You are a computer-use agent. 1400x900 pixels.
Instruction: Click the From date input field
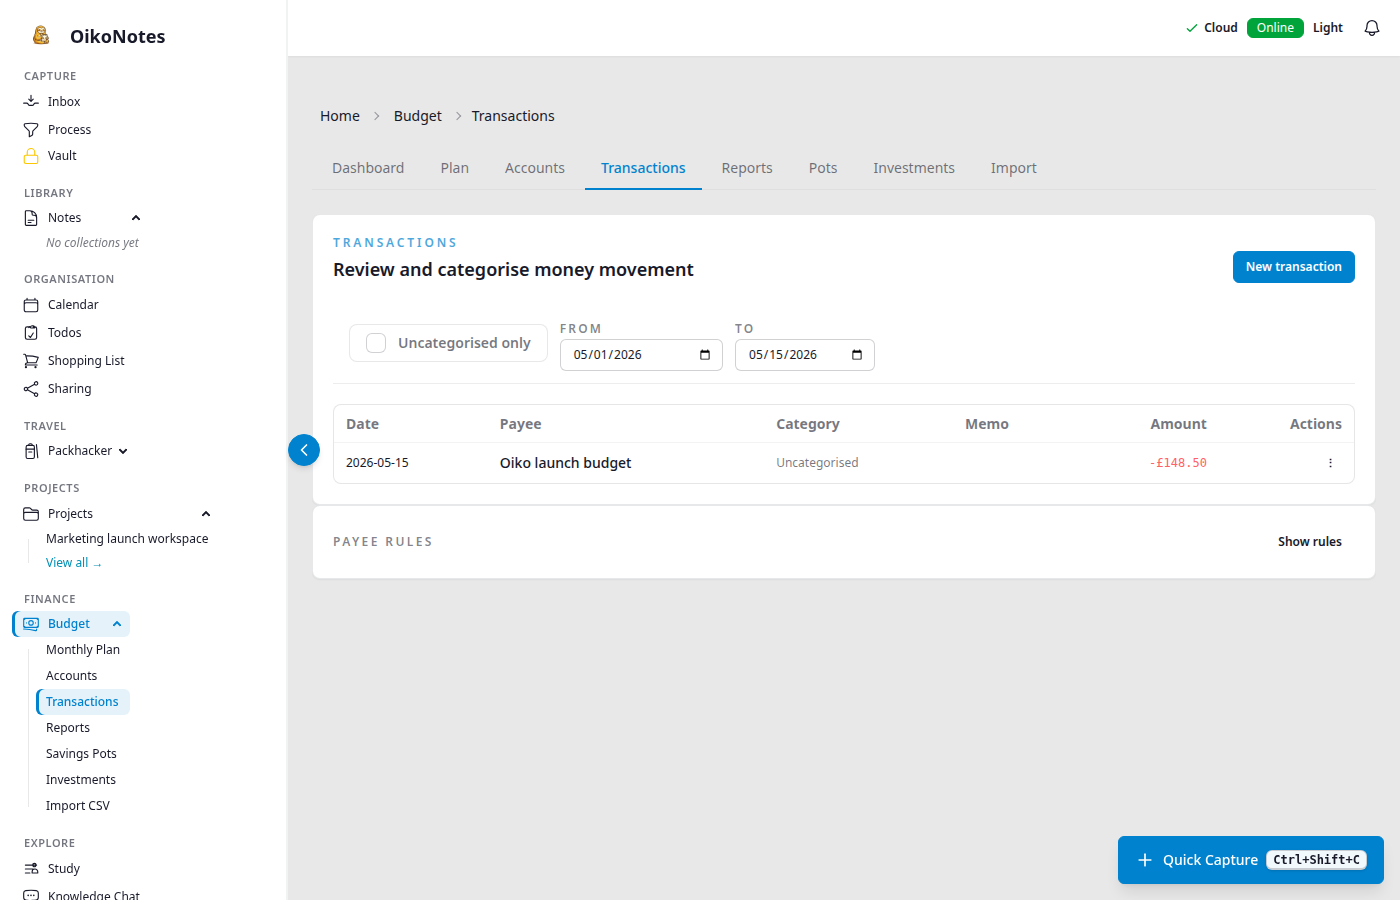641,355
